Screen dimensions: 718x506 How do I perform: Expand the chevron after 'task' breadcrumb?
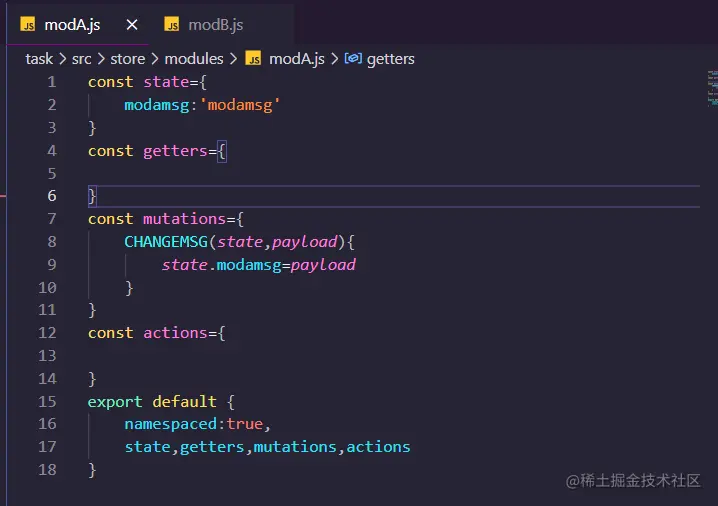coord(62,59)
